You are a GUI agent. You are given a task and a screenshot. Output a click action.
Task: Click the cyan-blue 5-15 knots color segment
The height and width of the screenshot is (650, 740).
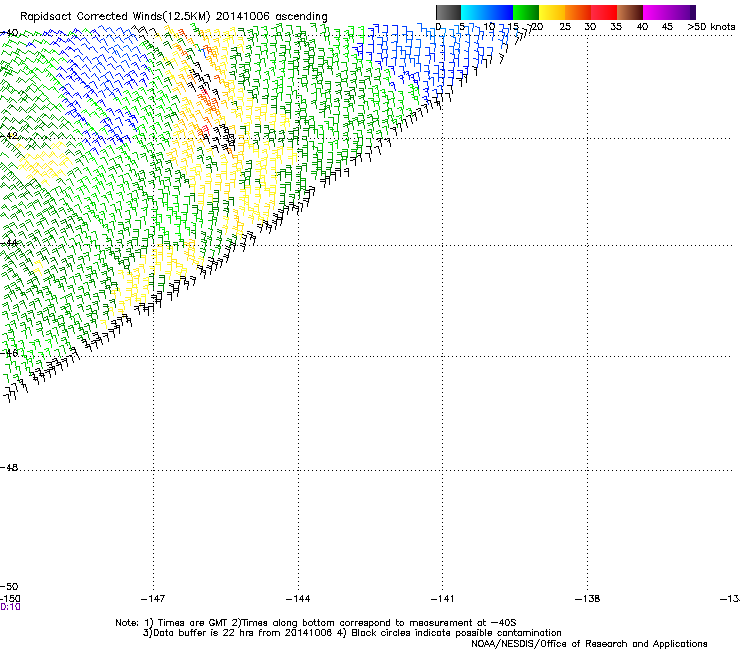(x=487, y=12)
